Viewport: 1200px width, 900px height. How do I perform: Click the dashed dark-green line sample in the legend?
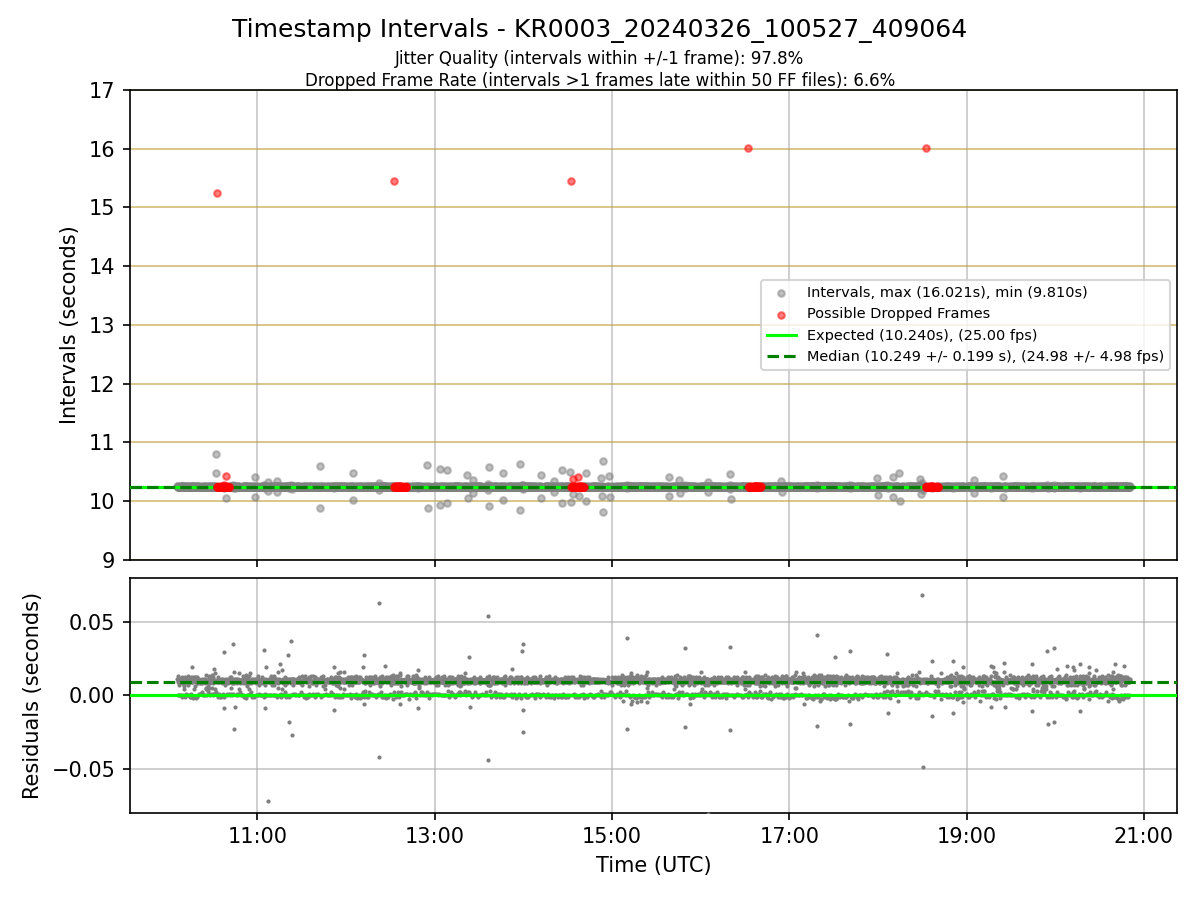pos(782,355)
